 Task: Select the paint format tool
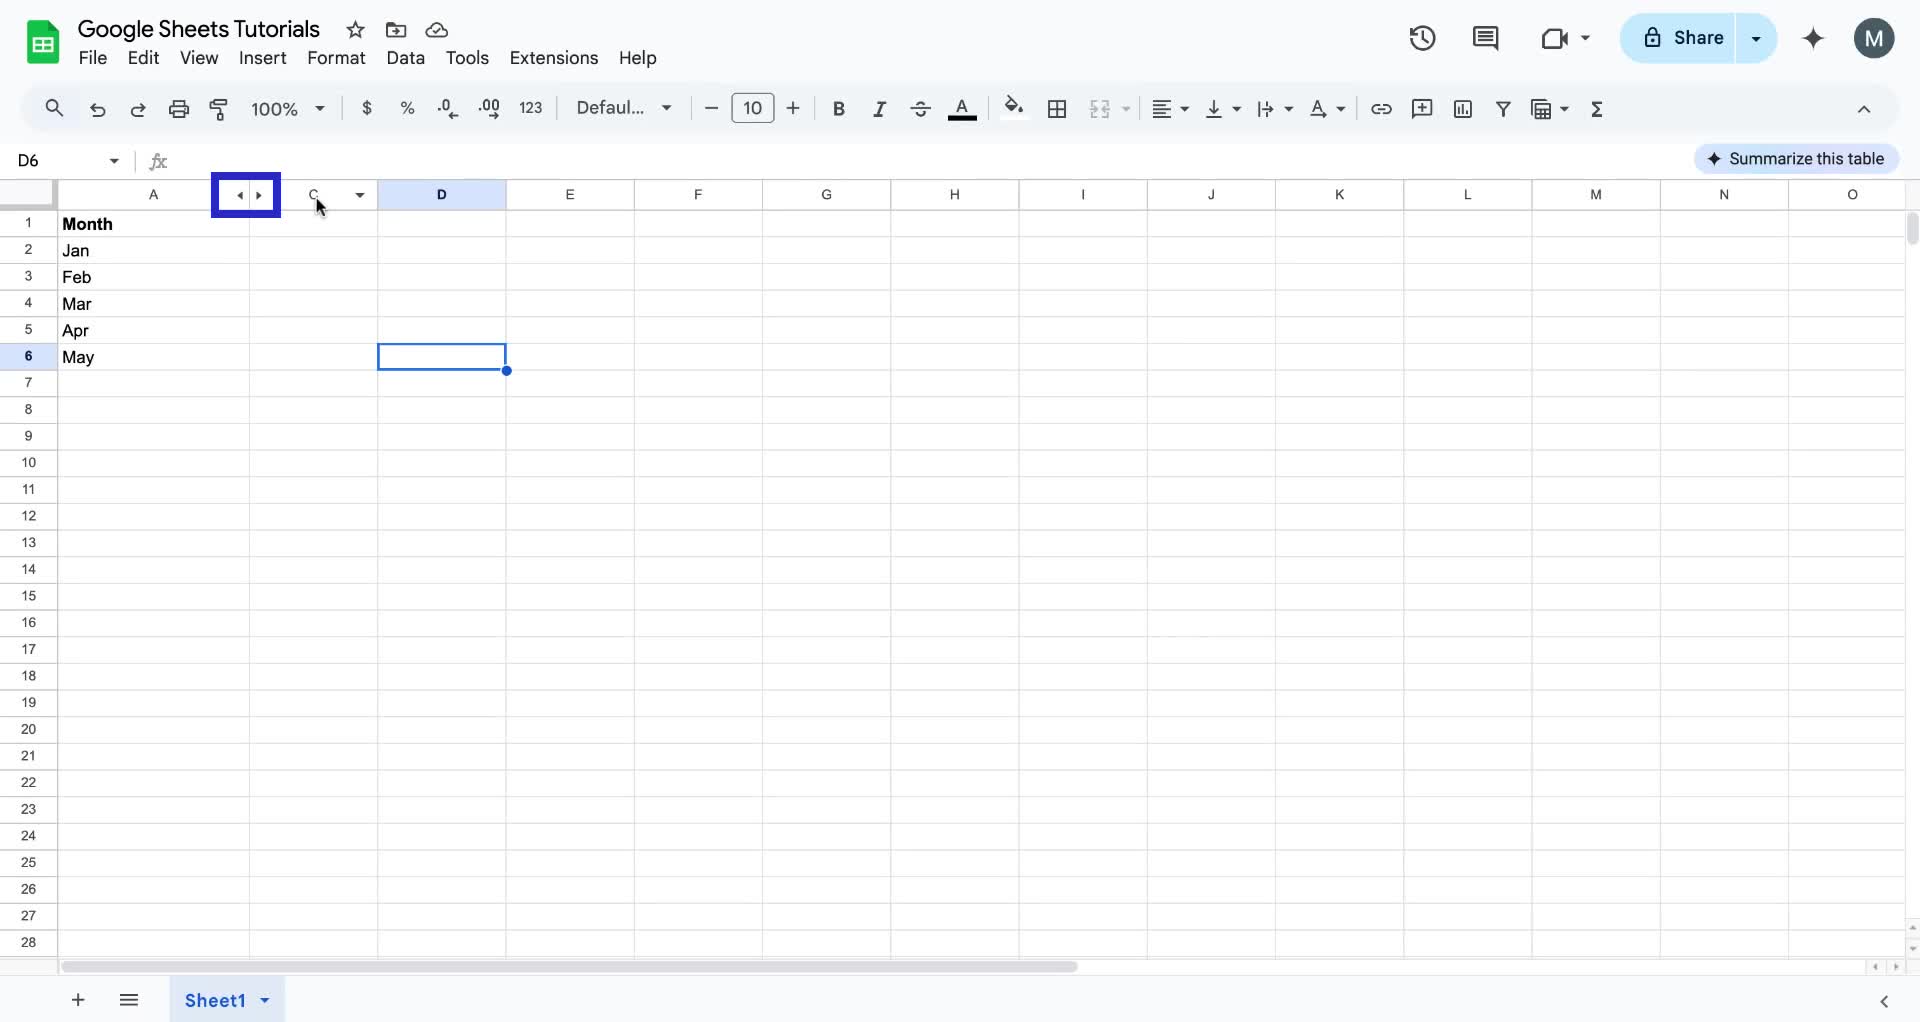pyautogui.click(x=219, y=109)
